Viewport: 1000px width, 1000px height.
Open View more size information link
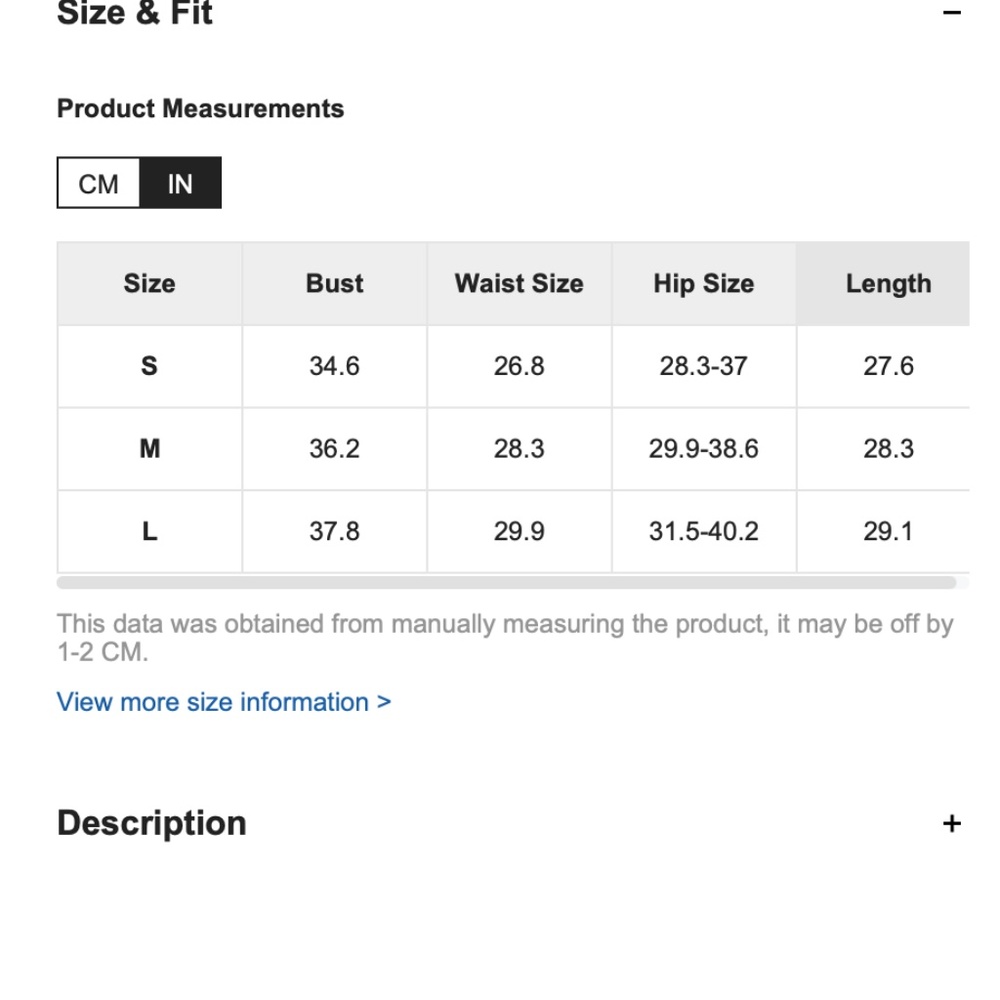(x=223, y=702)
